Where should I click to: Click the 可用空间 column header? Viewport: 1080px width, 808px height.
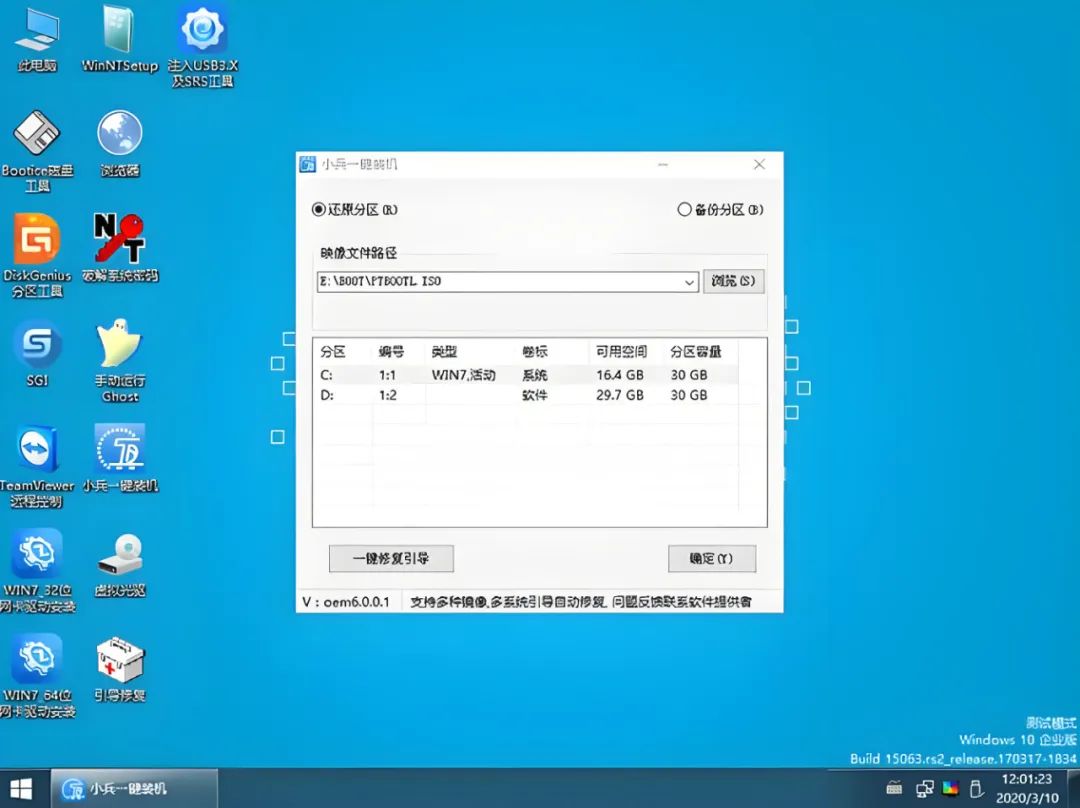621,352
